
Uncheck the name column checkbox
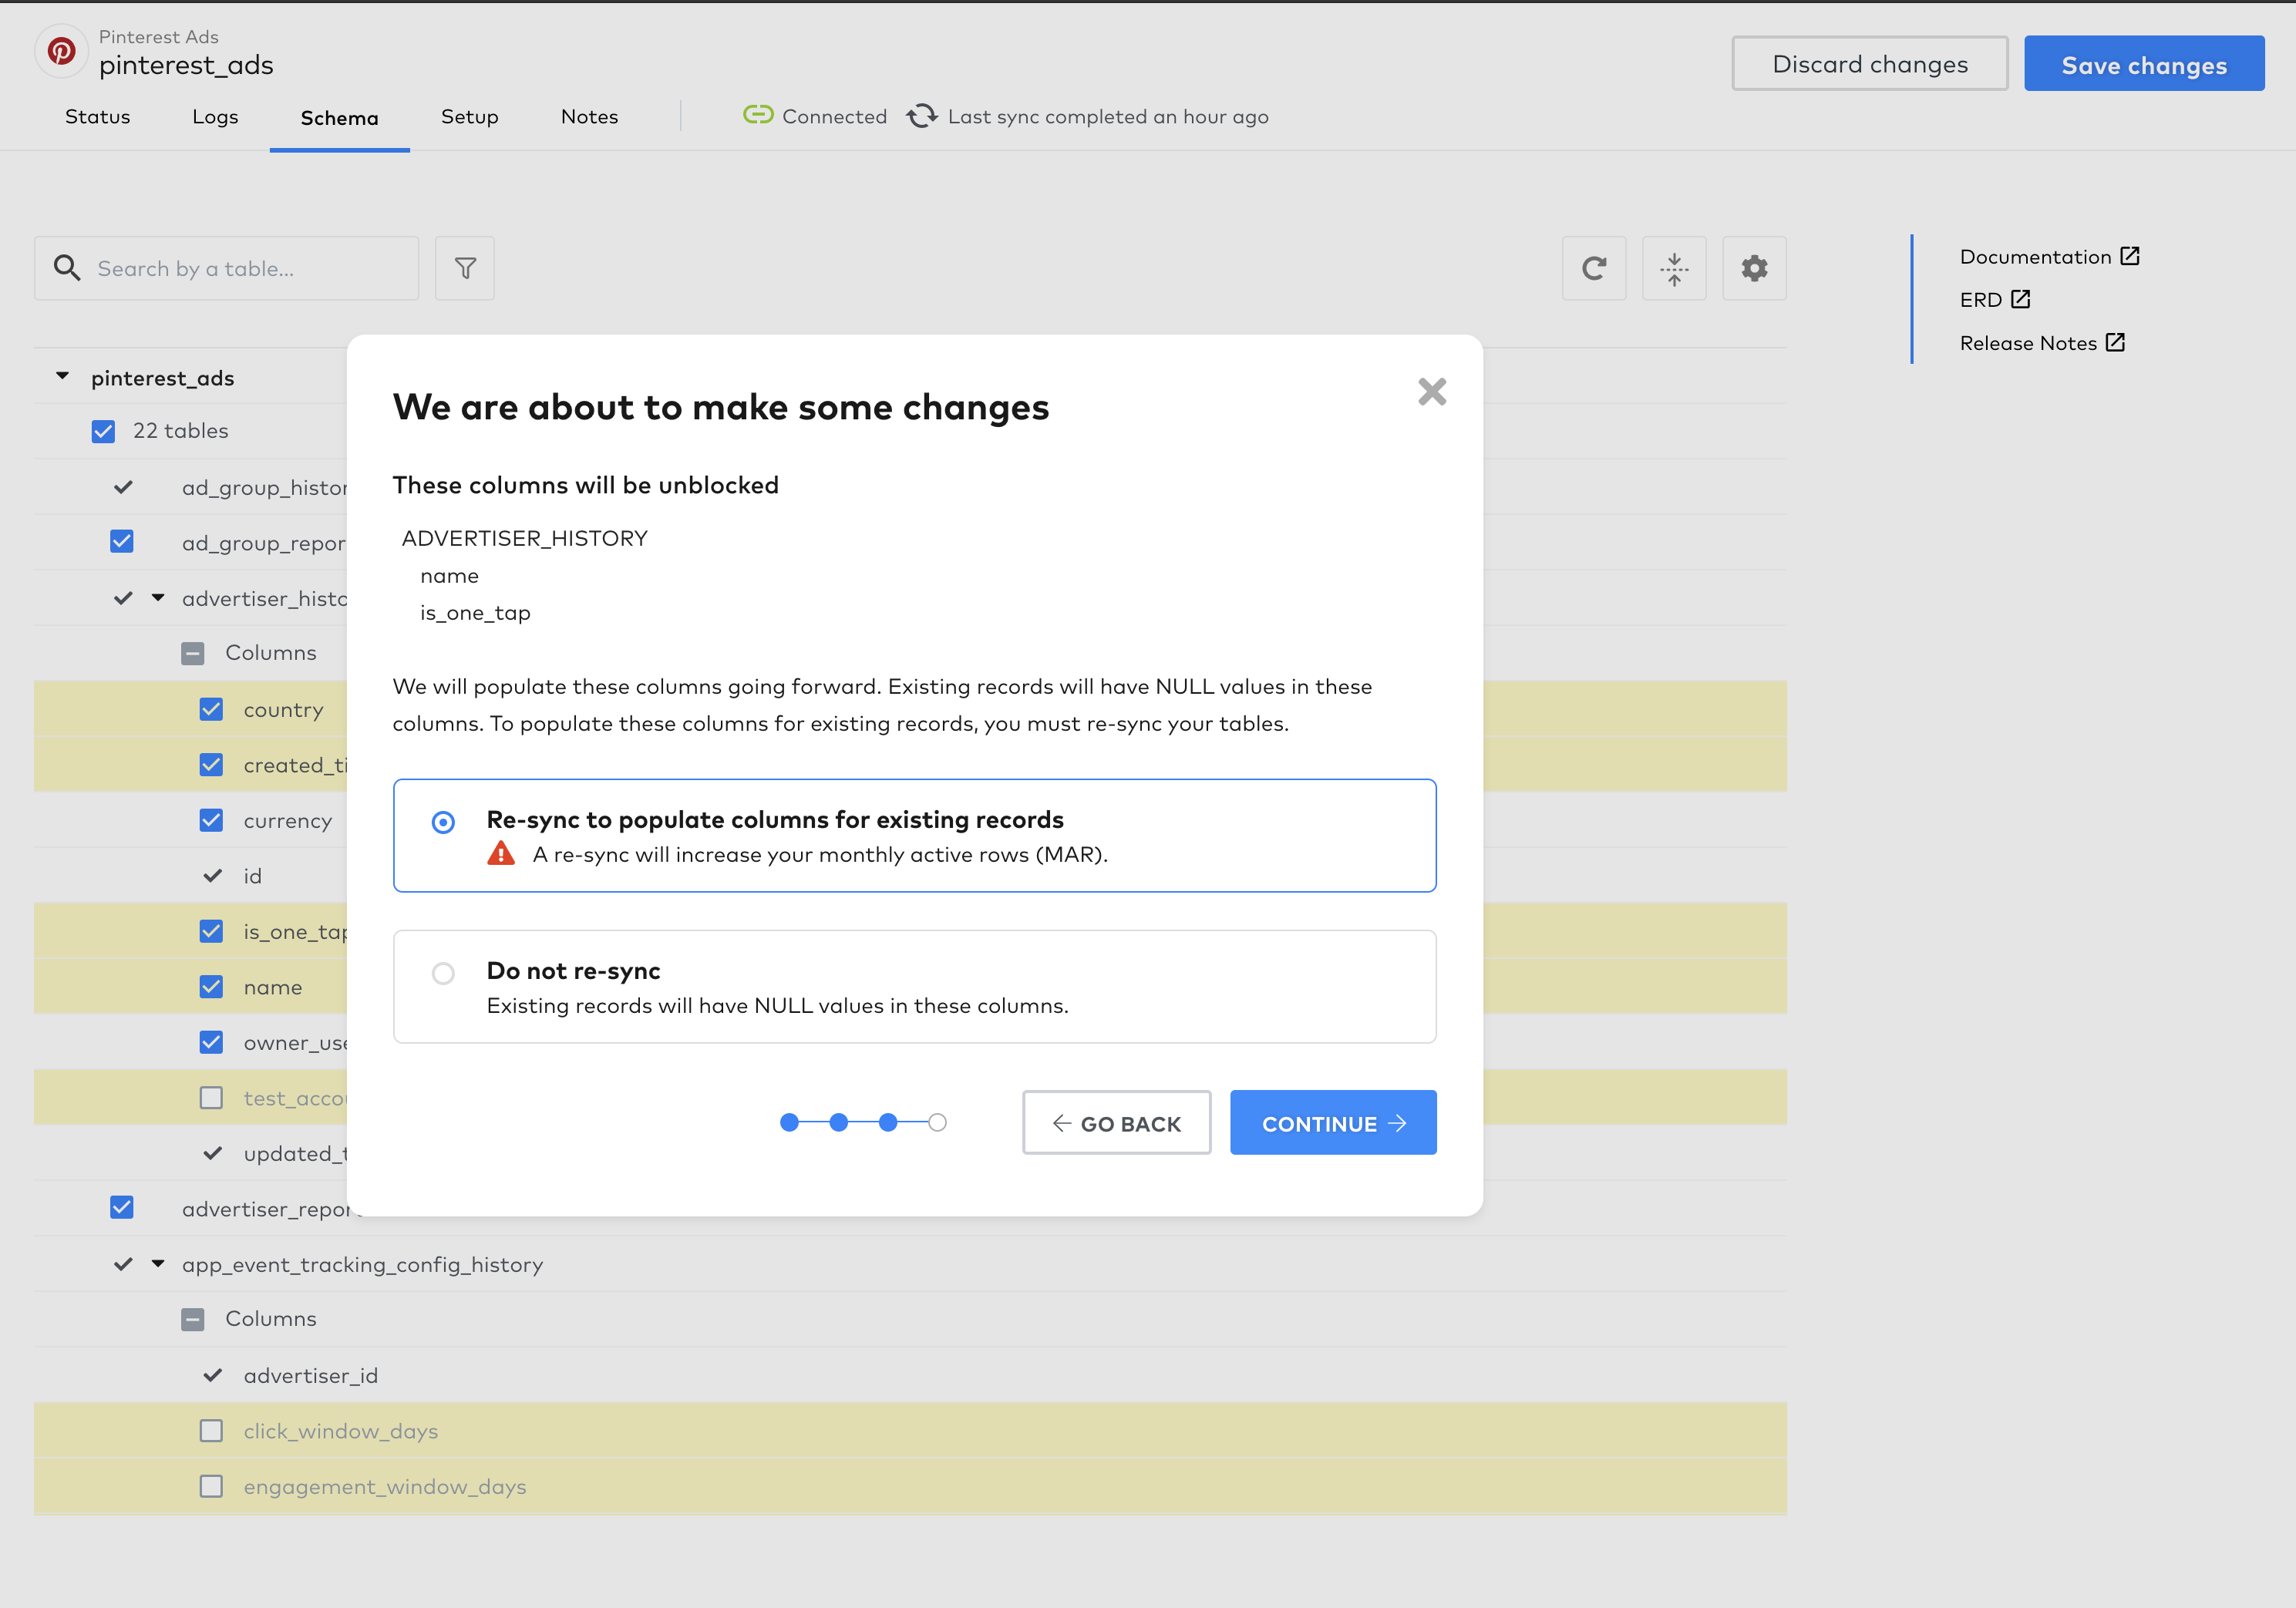(x=211, y=987)
